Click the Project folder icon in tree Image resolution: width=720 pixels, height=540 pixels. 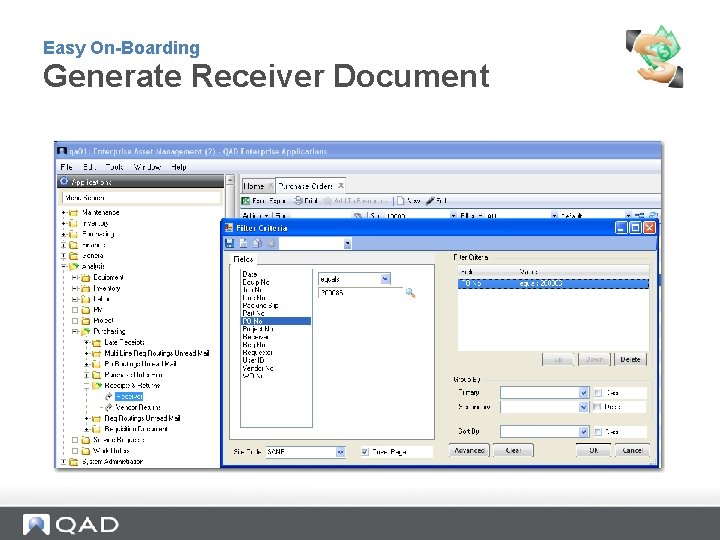point(85,321)
